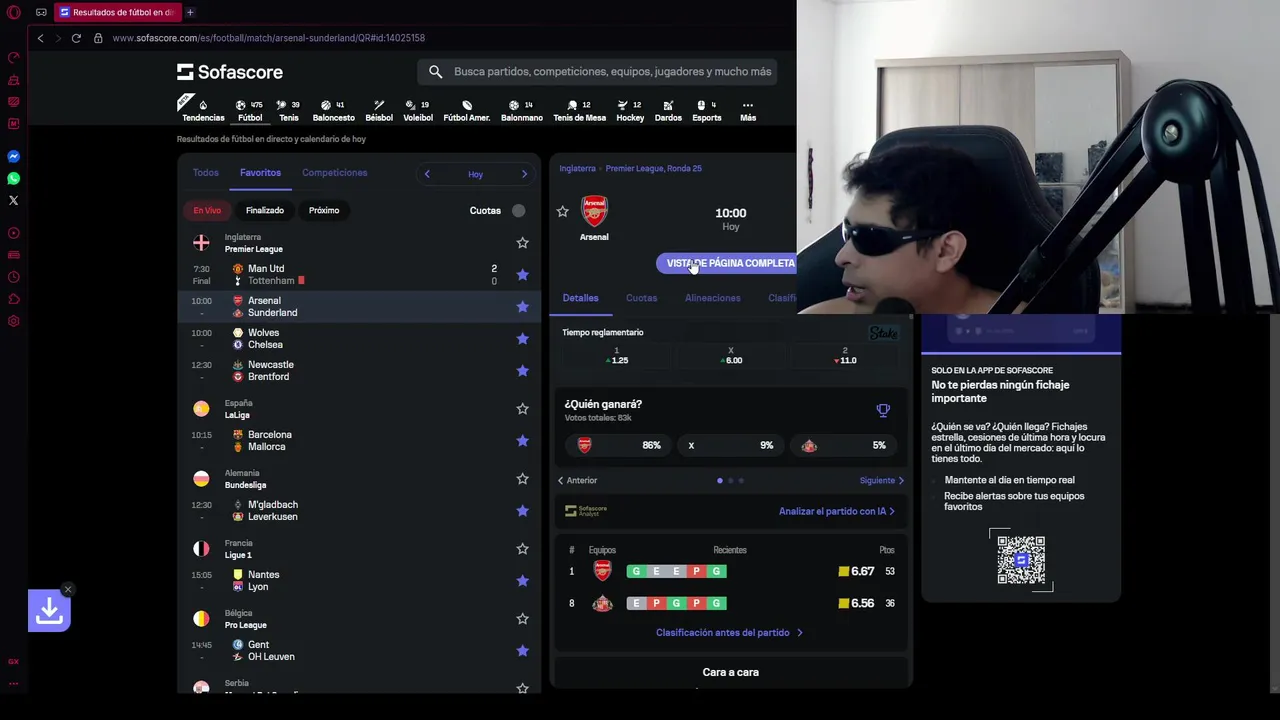
Task: Switch to the Favoritos tab
Action: pyautogui.click(x=260, y=173)
